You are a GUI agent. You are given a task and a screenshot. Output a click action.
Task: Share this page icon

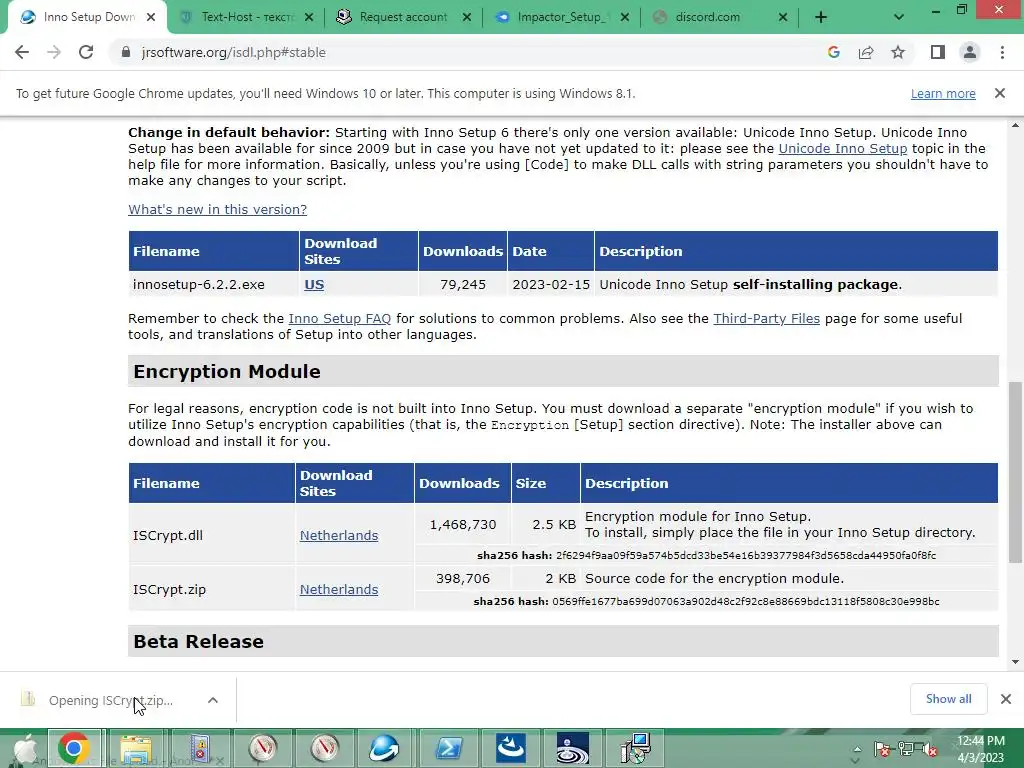(866, 52)
